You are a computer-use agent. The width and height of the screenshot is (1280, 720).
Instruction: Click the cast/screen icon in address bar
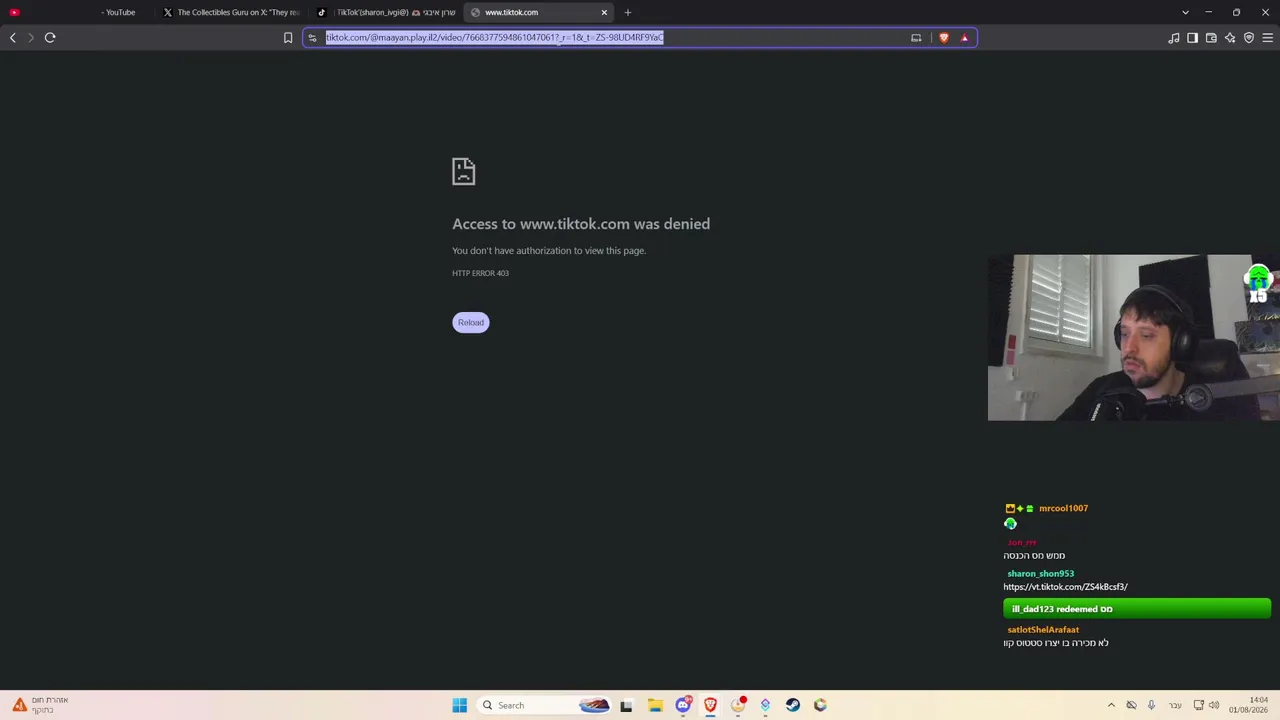pos(916,38)
